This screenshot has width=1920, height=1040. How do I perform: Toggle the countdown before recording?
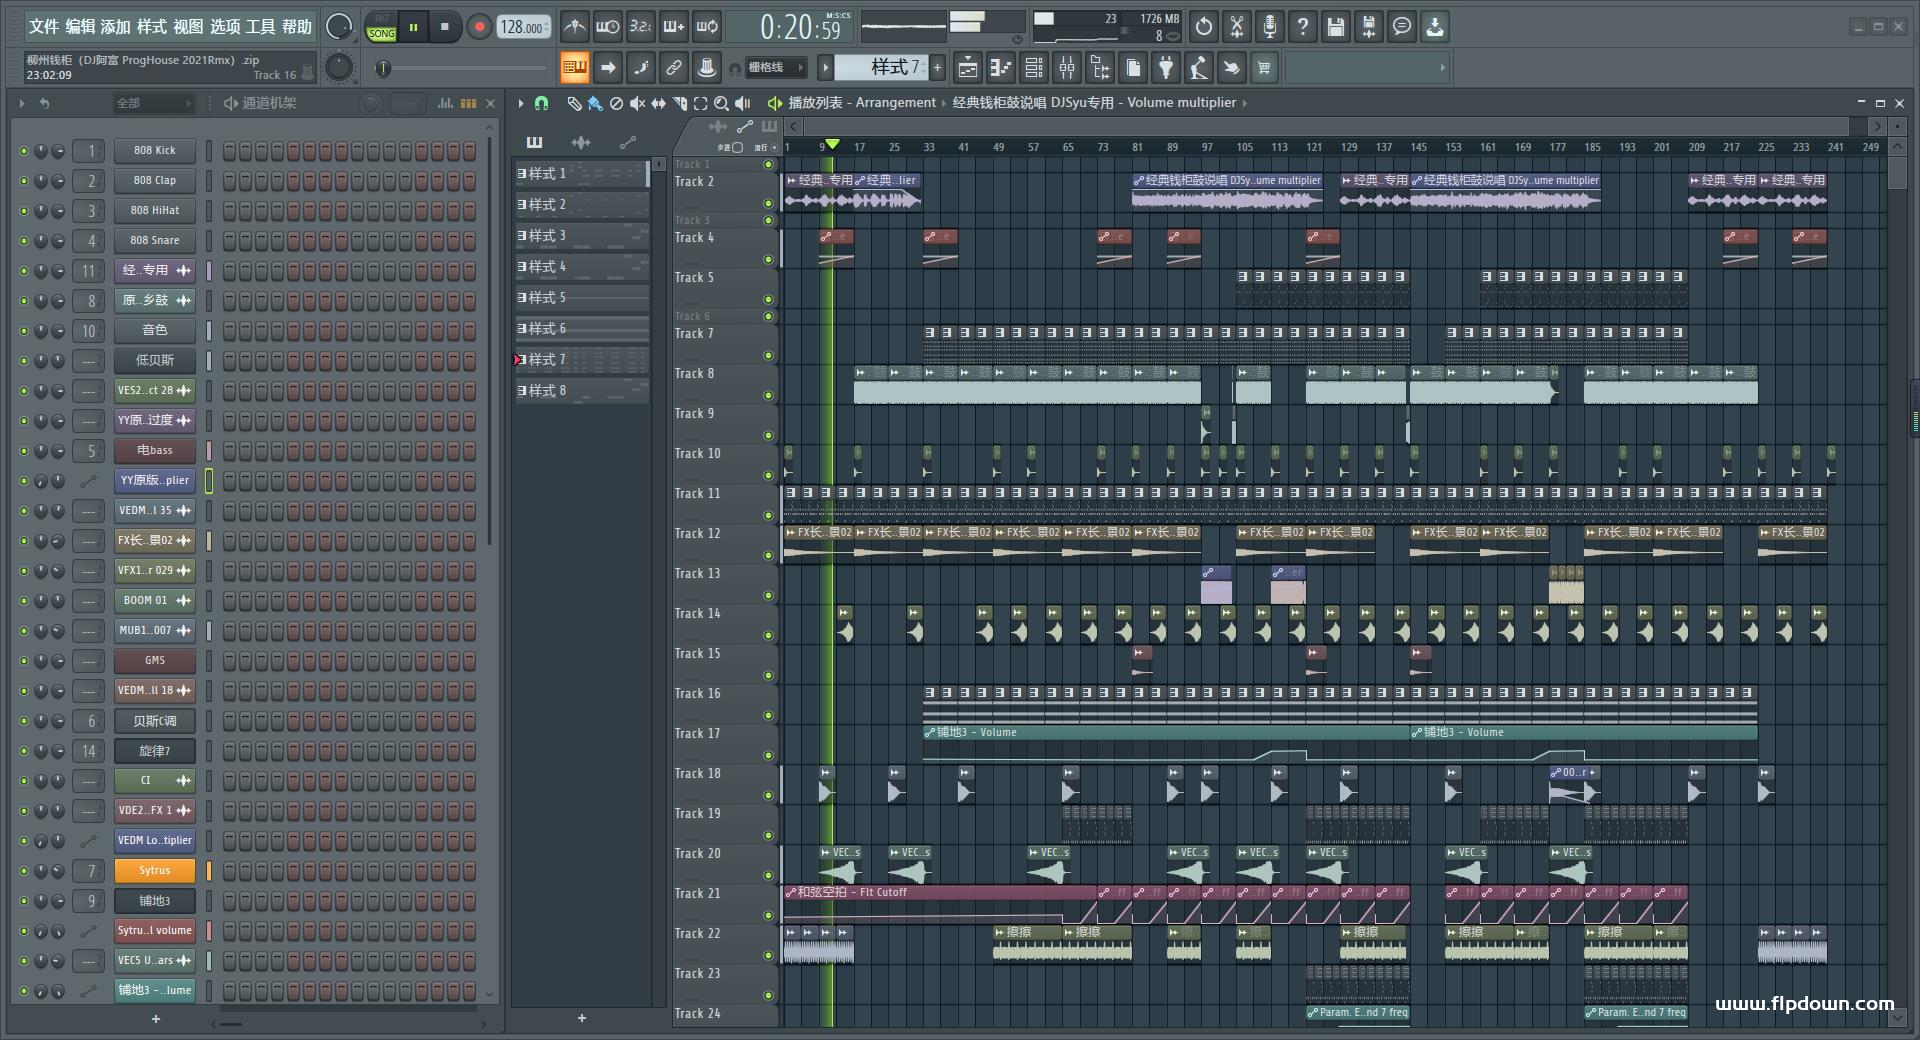point(641,27)
